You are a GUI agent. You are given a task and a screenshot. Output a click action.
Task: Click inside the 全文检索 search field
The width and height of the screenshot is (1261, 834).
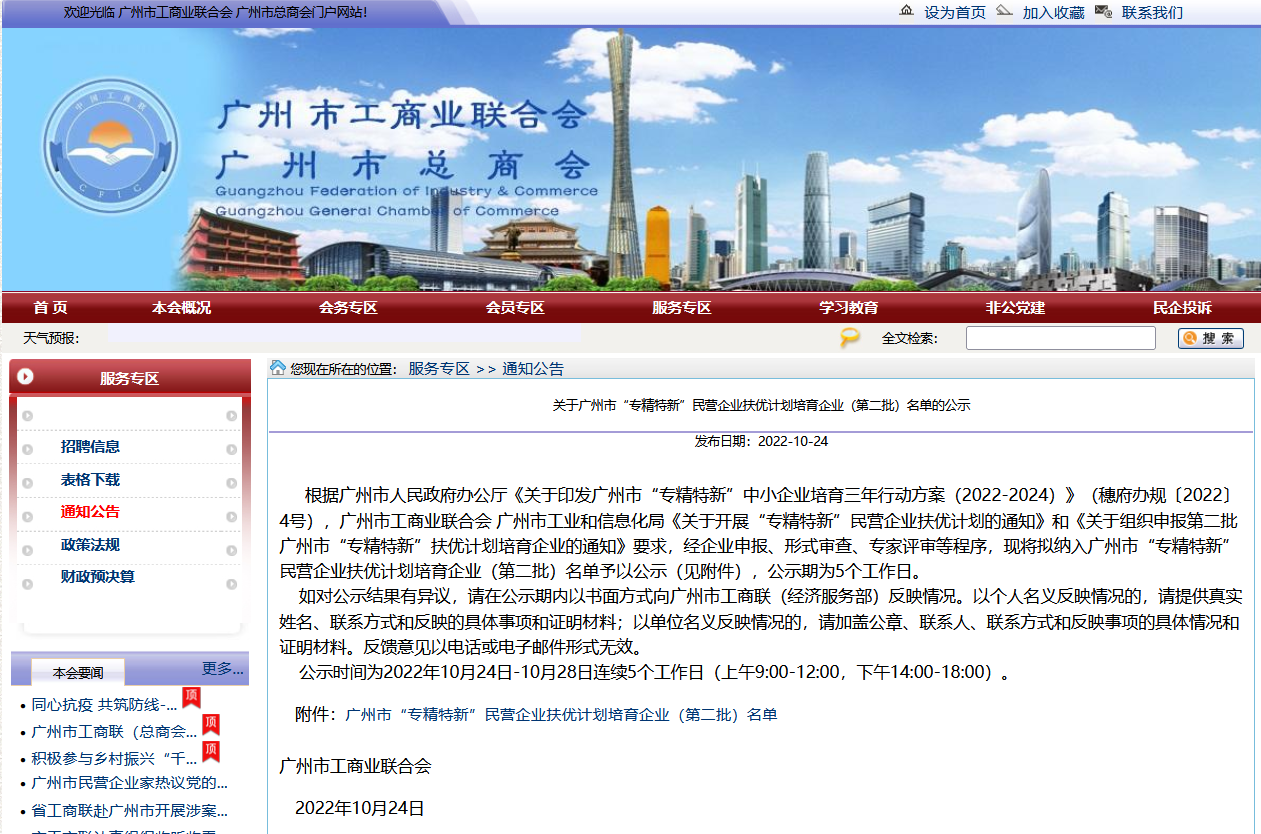click(x=1059, y=338)
